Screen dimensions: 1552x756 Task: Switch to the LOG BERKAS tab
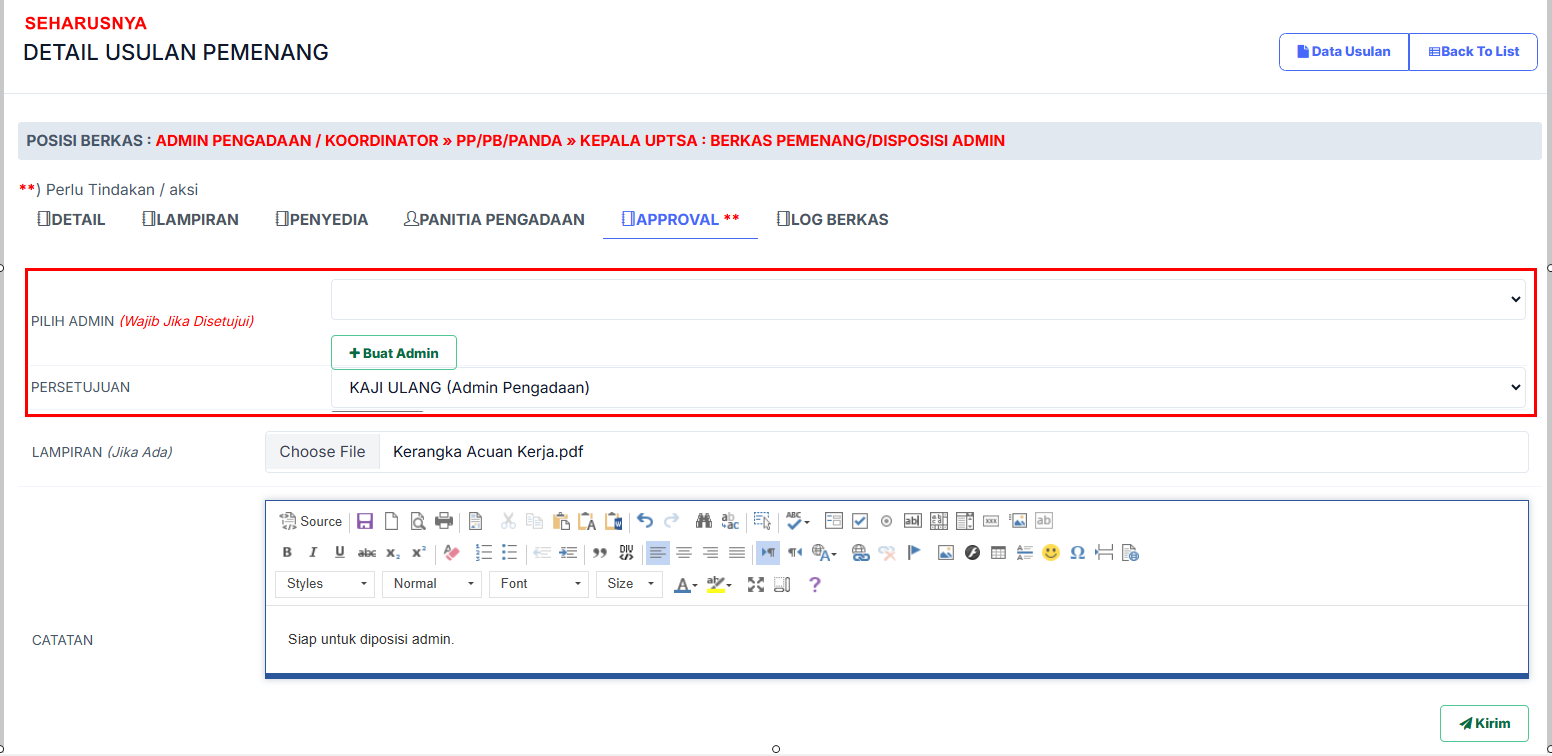[x=832, y=220]
